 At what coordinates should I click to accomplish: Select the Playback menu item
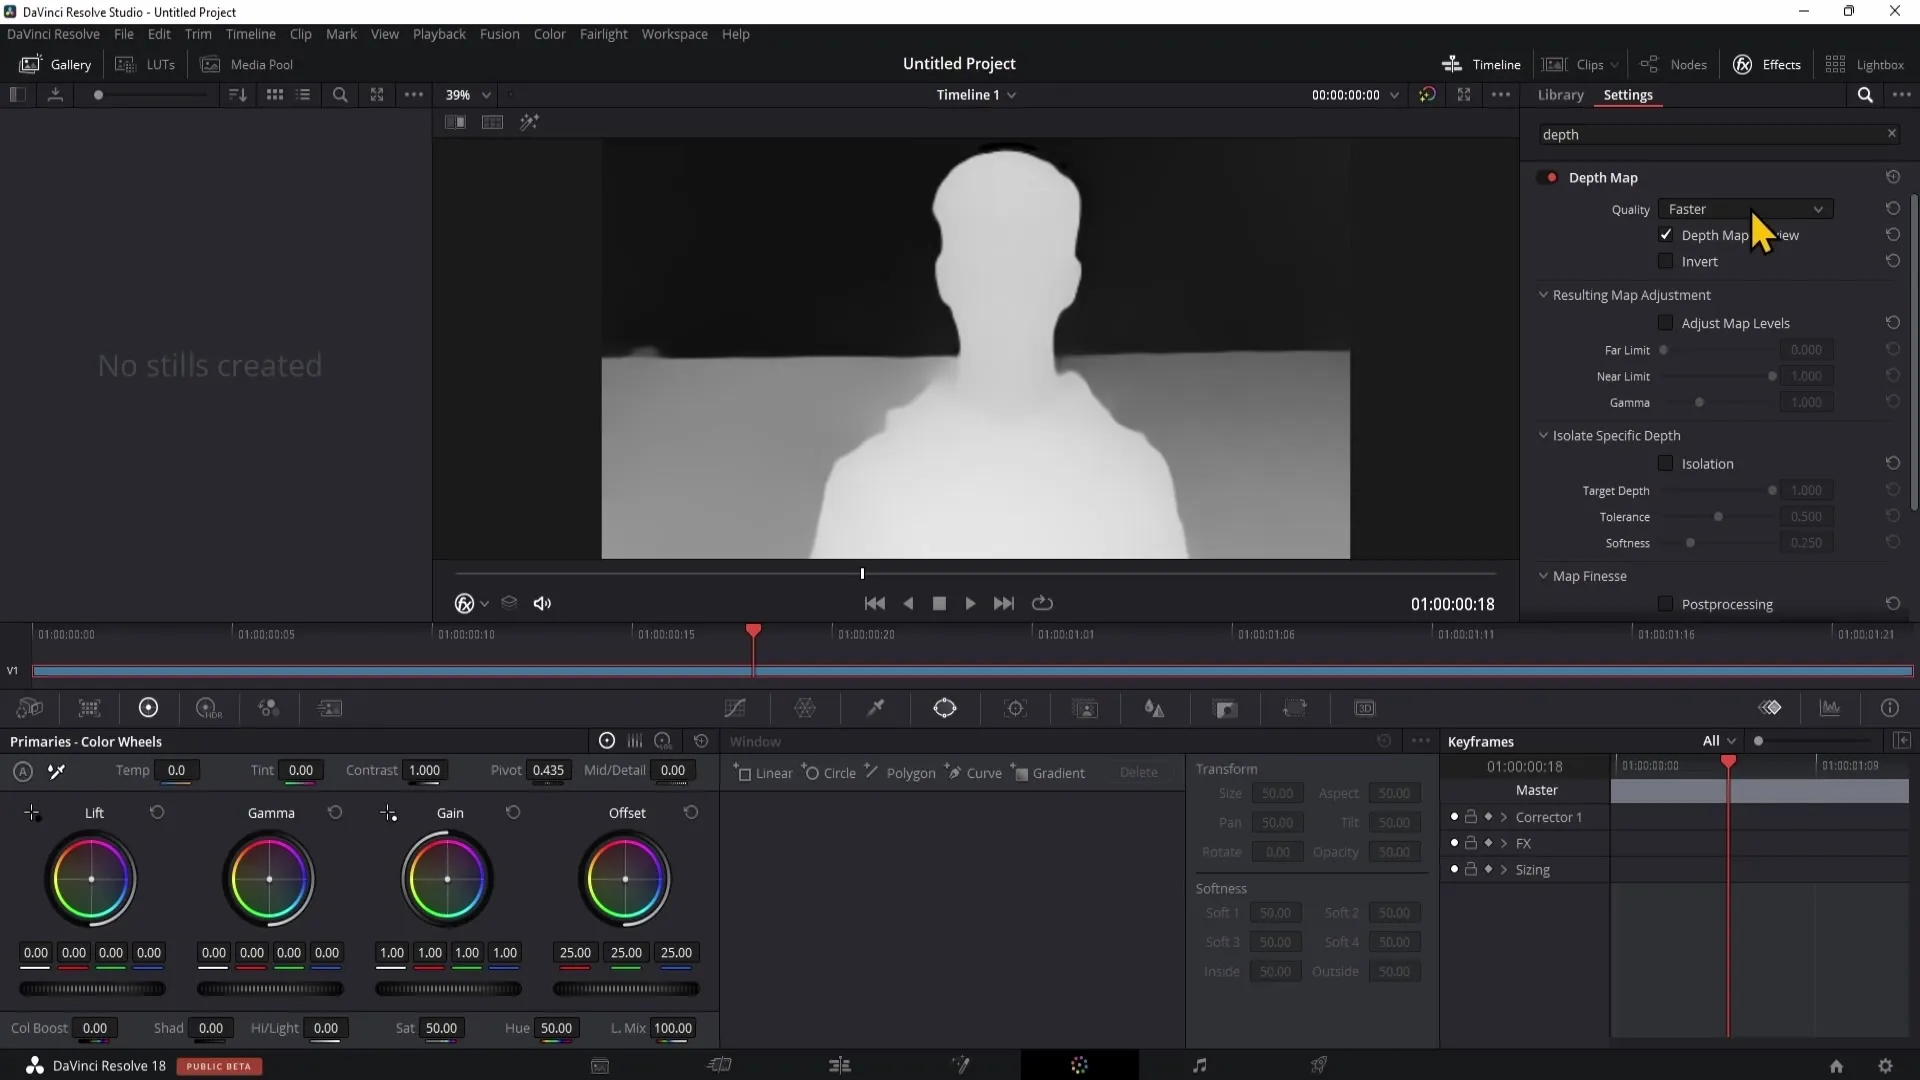(x=438, y=33)
